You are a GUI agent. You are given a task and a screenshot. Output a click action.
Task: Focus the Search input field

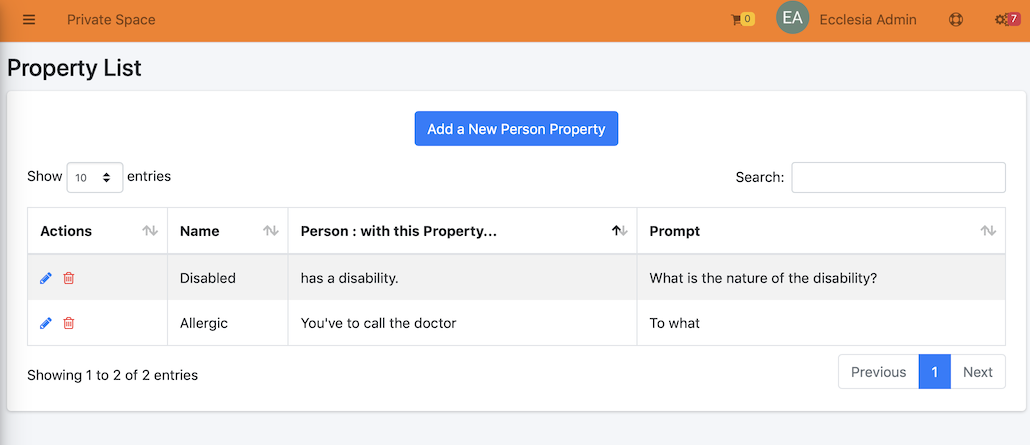898,177
